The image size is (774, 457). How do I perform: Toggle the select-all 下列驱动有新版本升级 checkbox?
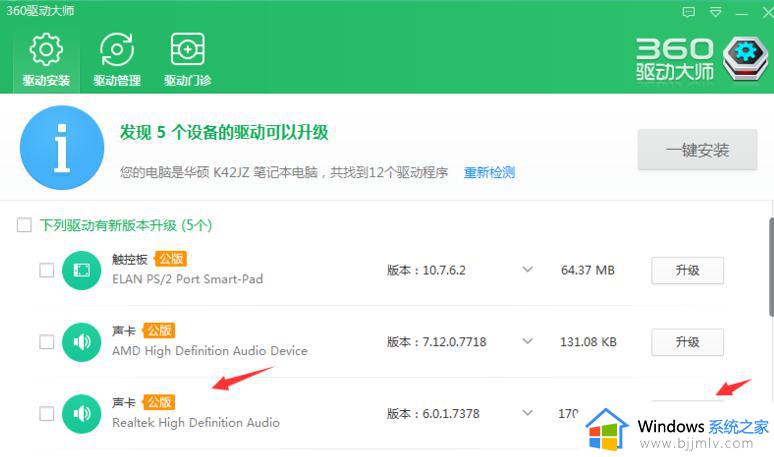[x=24, y=225]
